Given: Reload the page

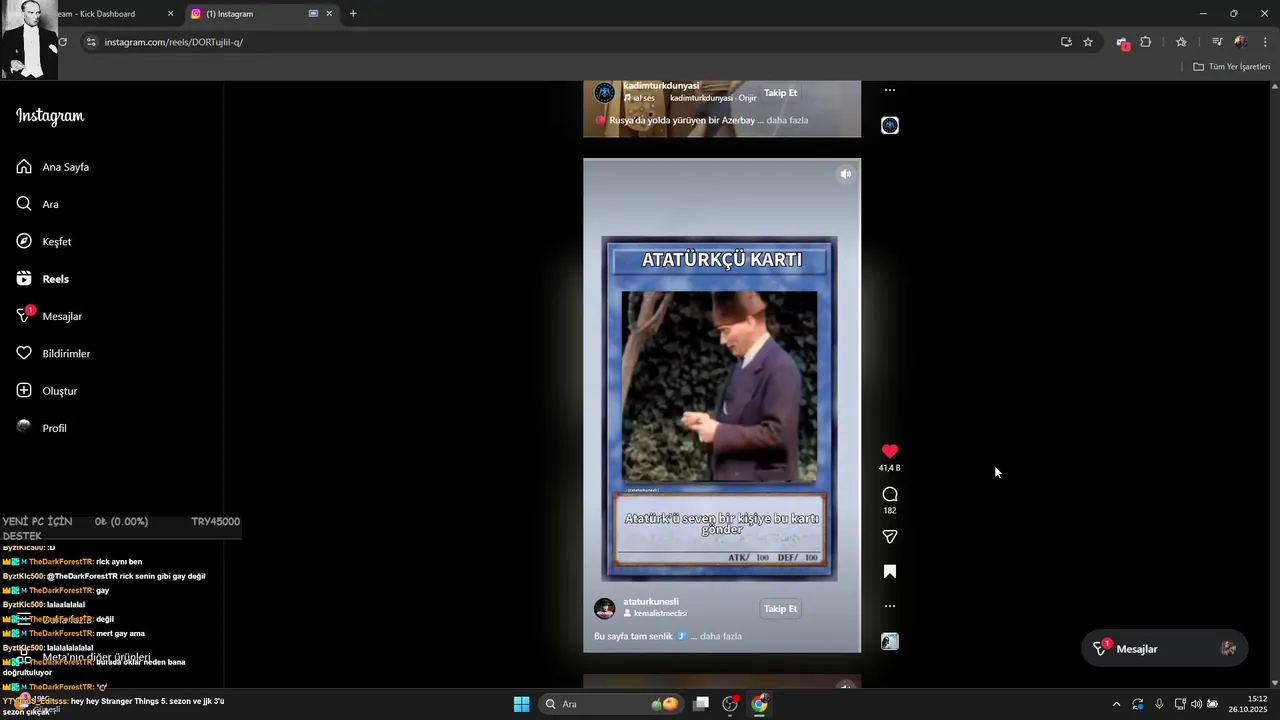Looking at the screenshot, I should 62,42.
